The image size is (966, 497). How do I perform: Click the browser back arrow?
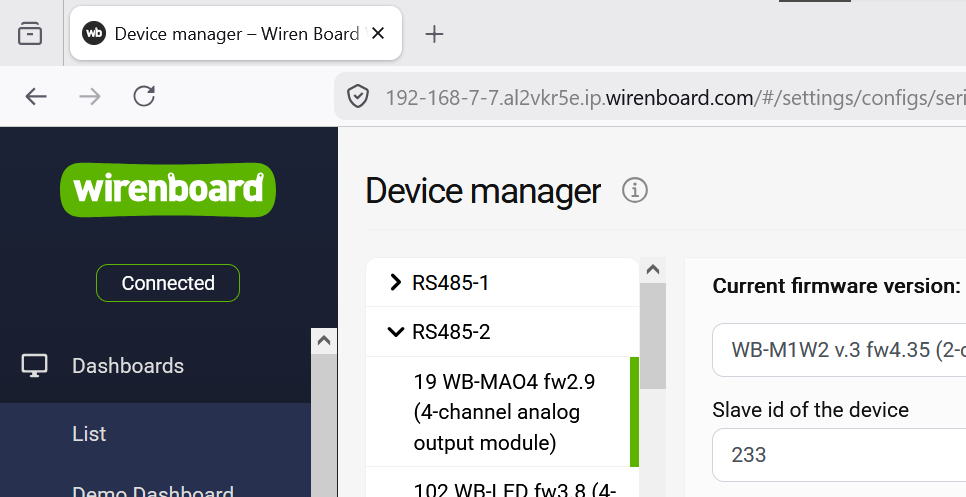pyautogui.click(x=36, y=96)
